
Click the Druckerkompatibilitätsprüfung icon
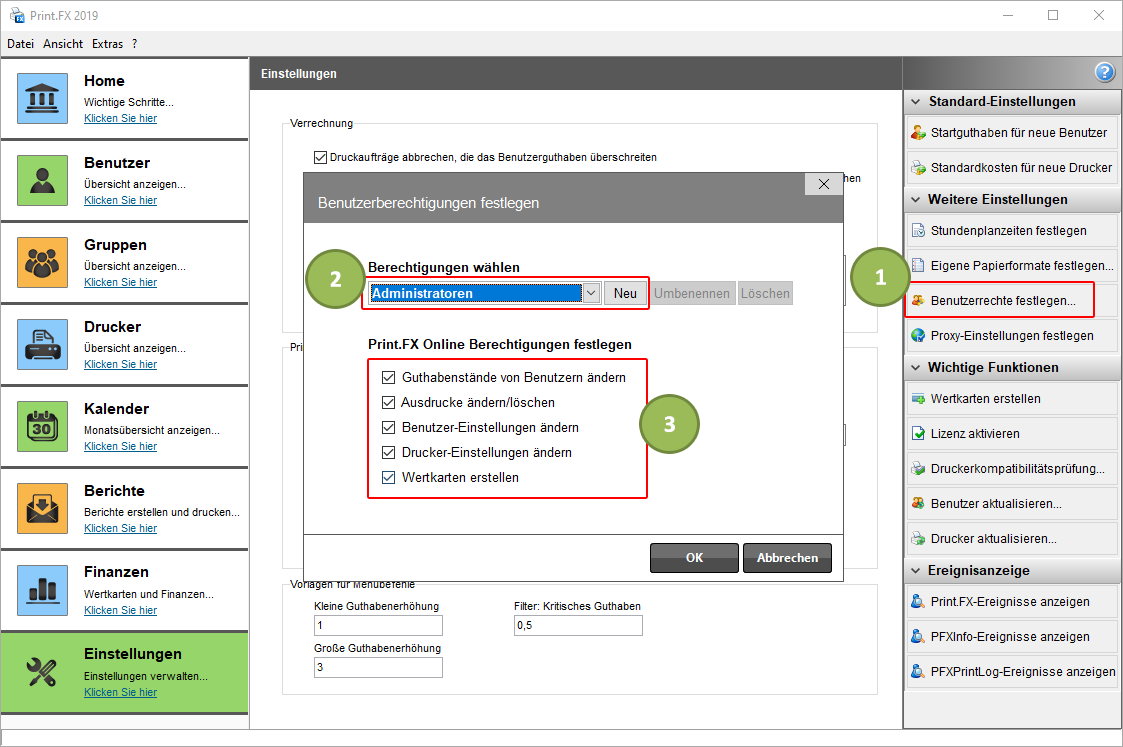click(x=918, y=469)
